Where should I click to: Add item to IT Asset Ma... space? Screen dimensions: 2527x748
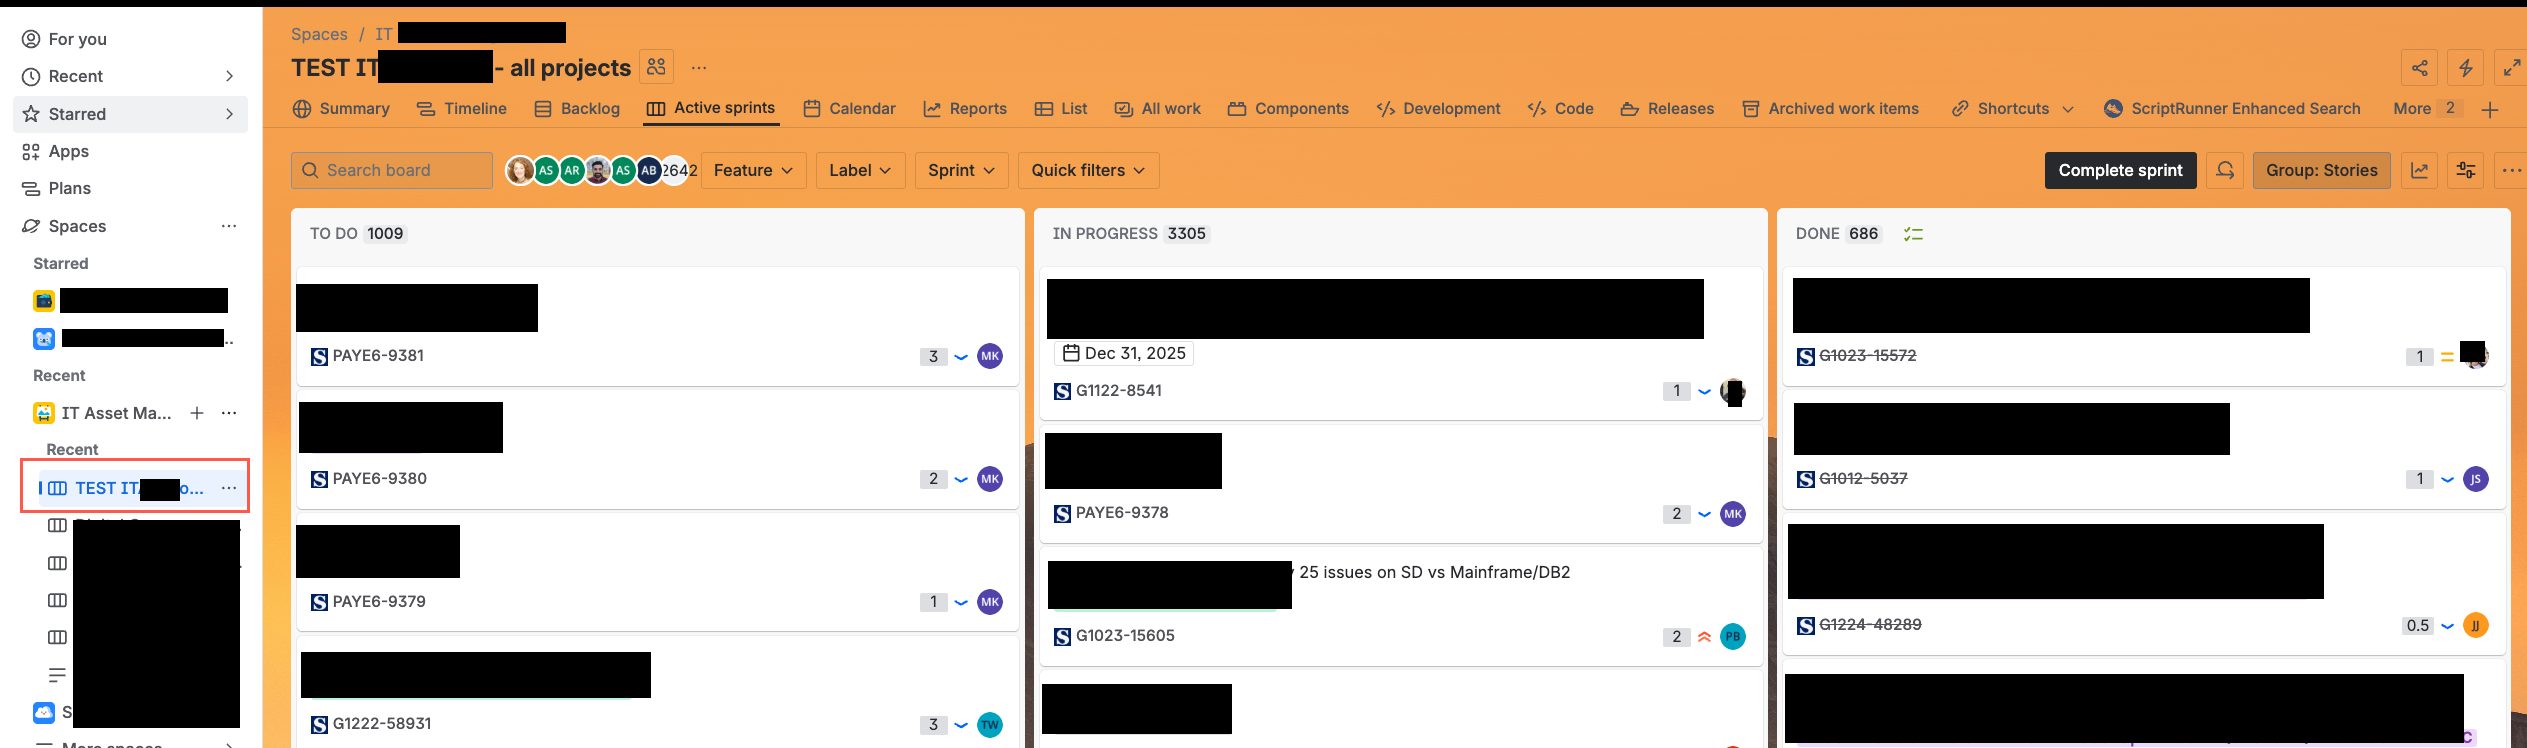coord(197,413)
